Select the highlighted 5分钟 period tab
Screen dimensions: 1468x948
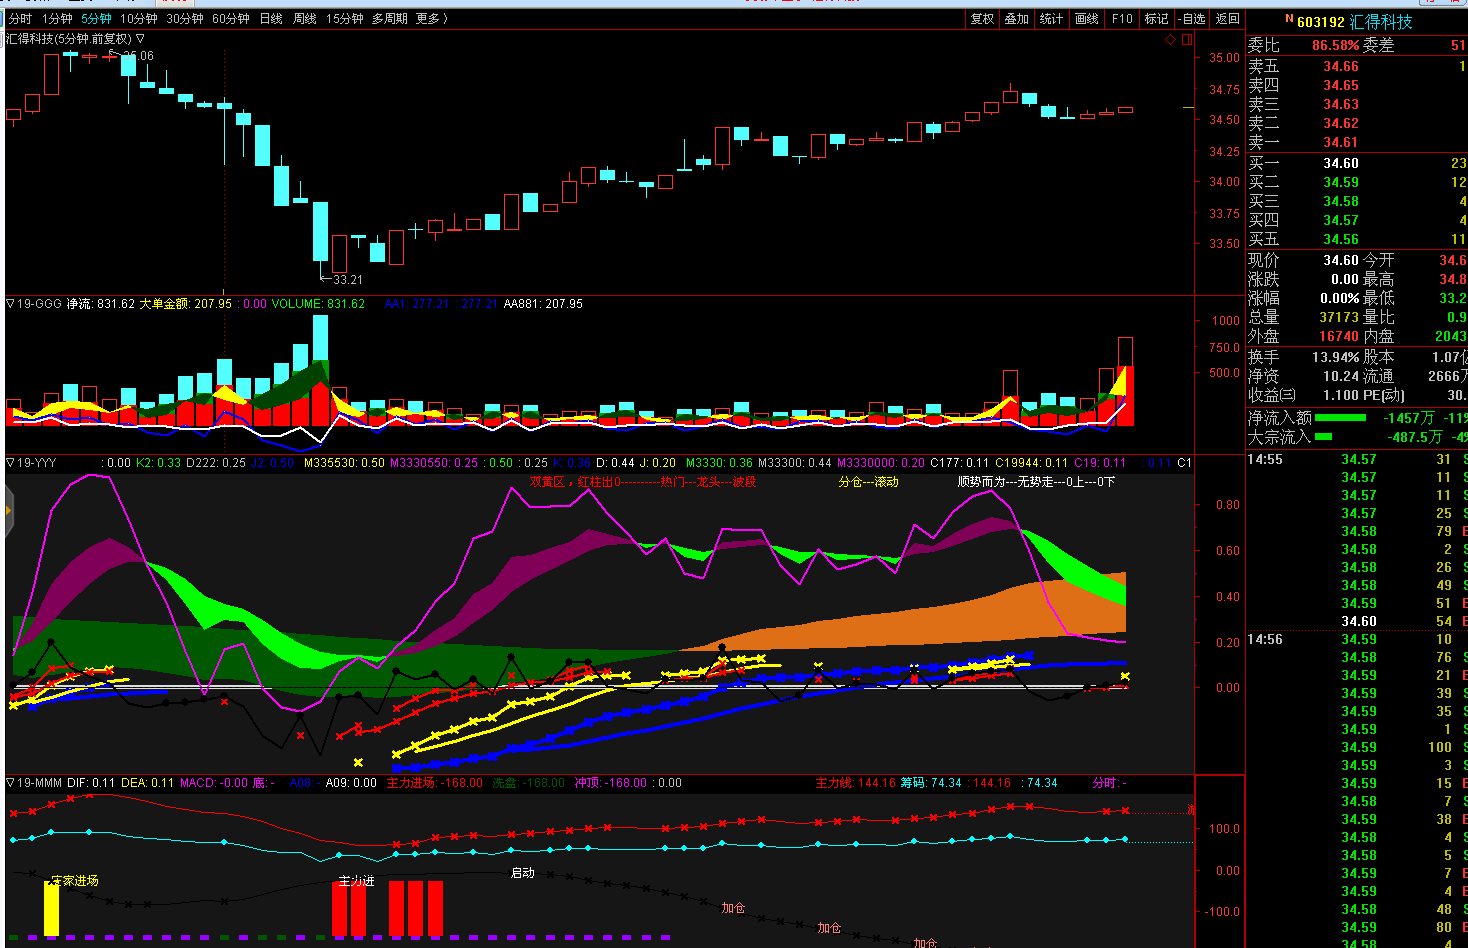[x=96, y=19]
